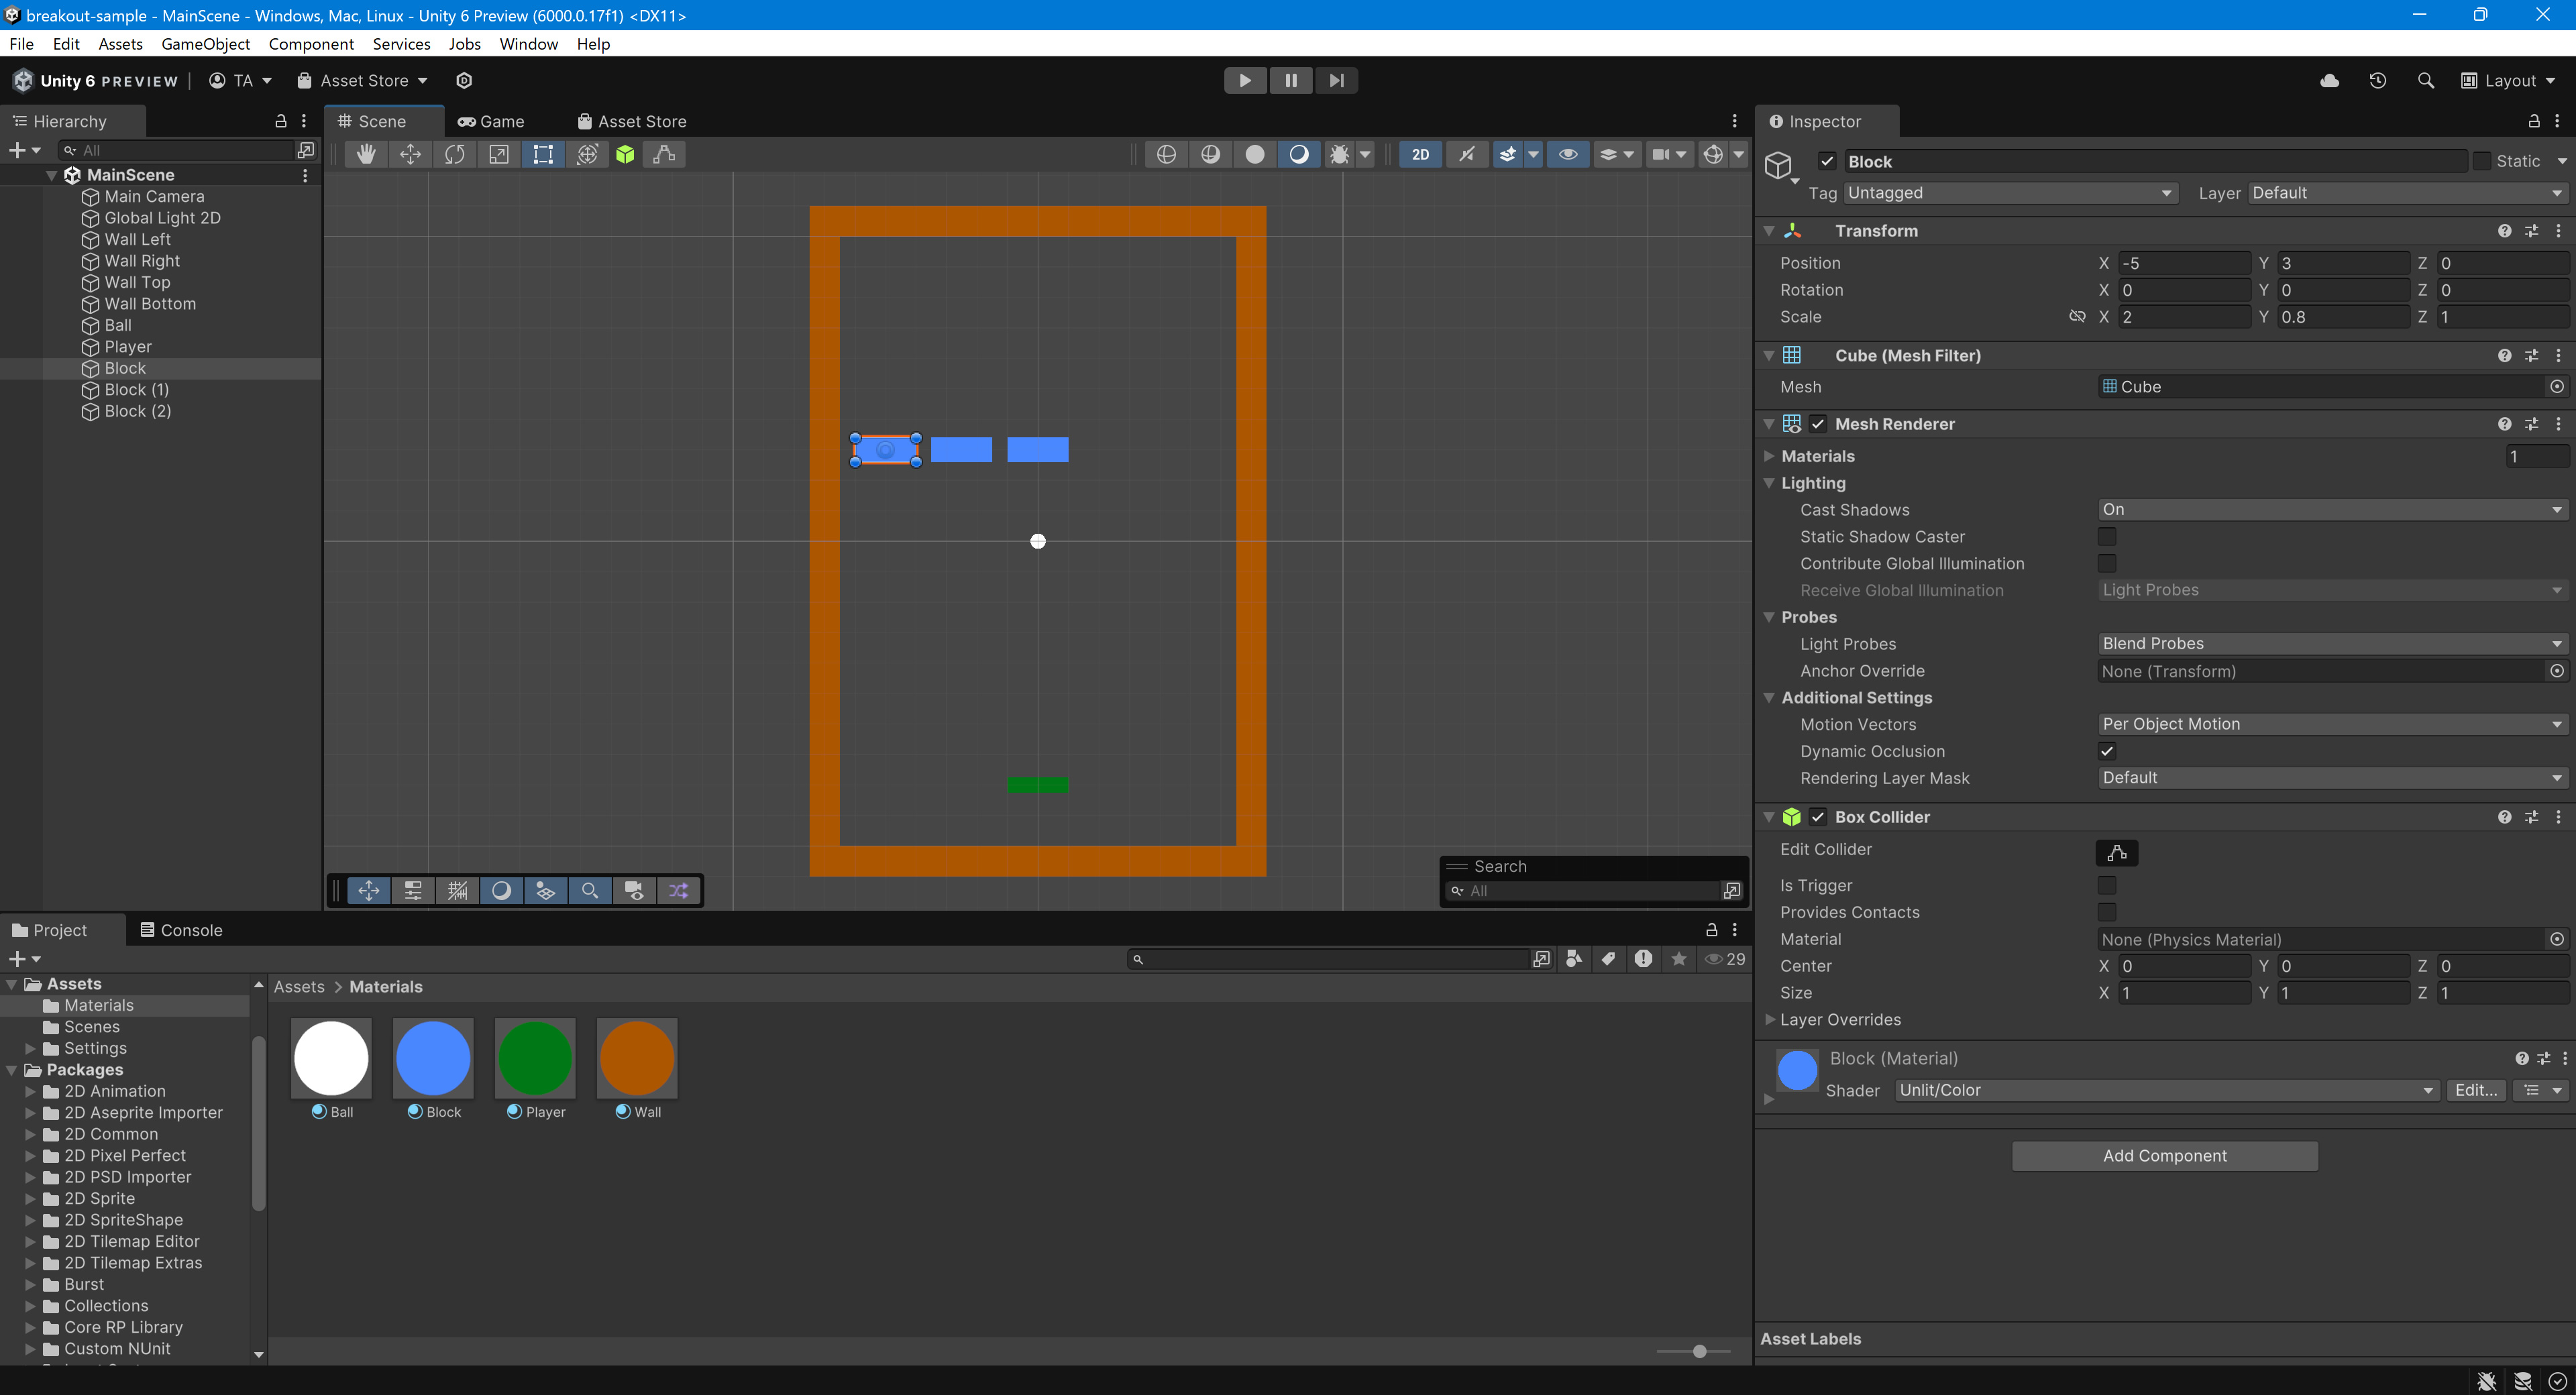Click the global search magnifier icon
Image resolution: width=2576 pixels, height=1395 pixels.
point(2425,80)
